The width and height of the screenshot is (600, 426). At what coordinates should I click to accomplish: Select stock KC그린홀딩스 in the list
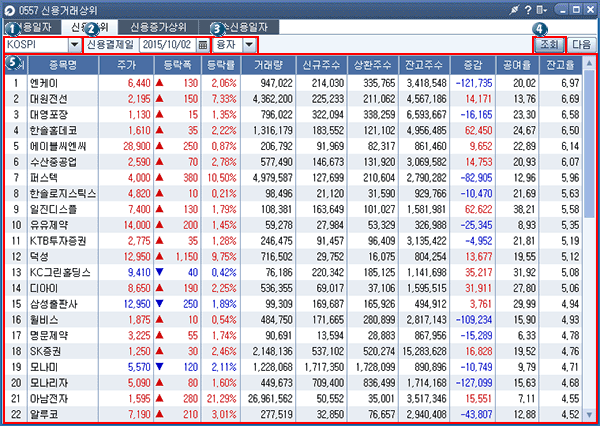60,272
